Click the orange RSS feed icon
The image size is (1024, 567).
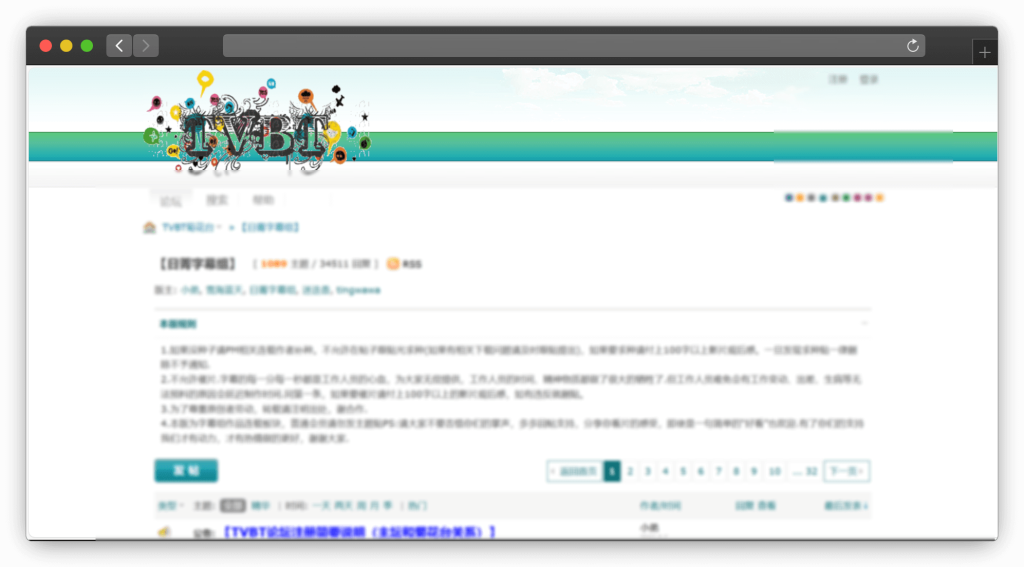point(392,264)
